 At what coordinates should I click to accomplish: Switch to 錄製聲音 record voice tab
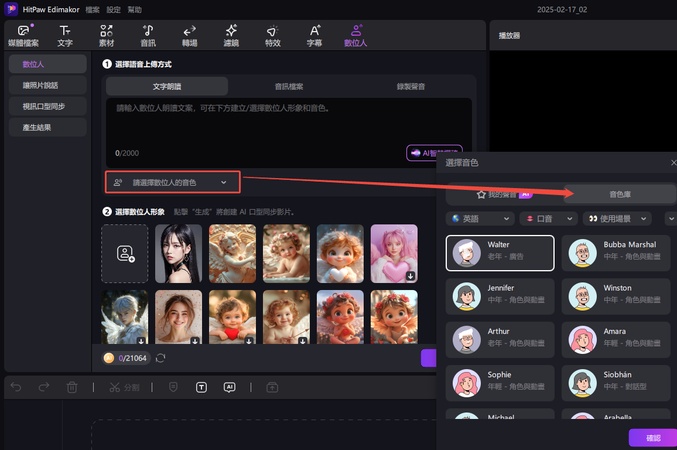[411, 86]
